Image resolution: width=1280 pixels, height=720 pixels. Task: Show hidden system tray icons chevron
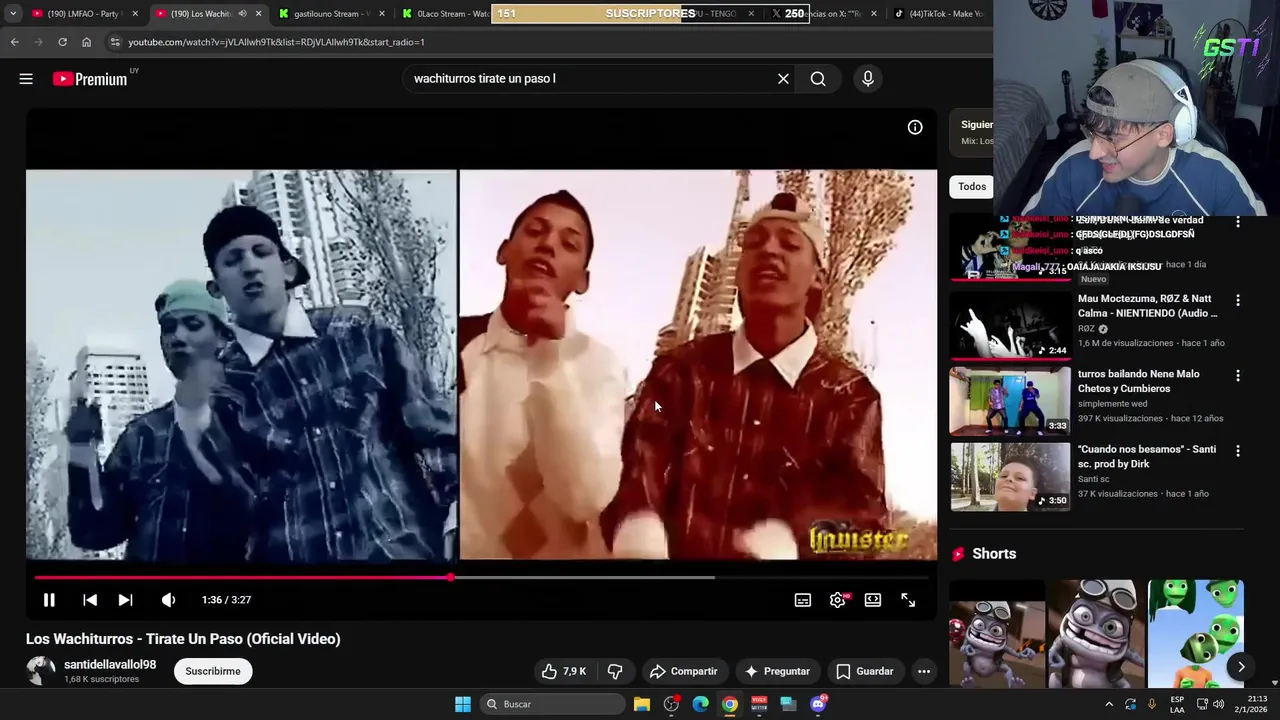tap(1109, 704)
